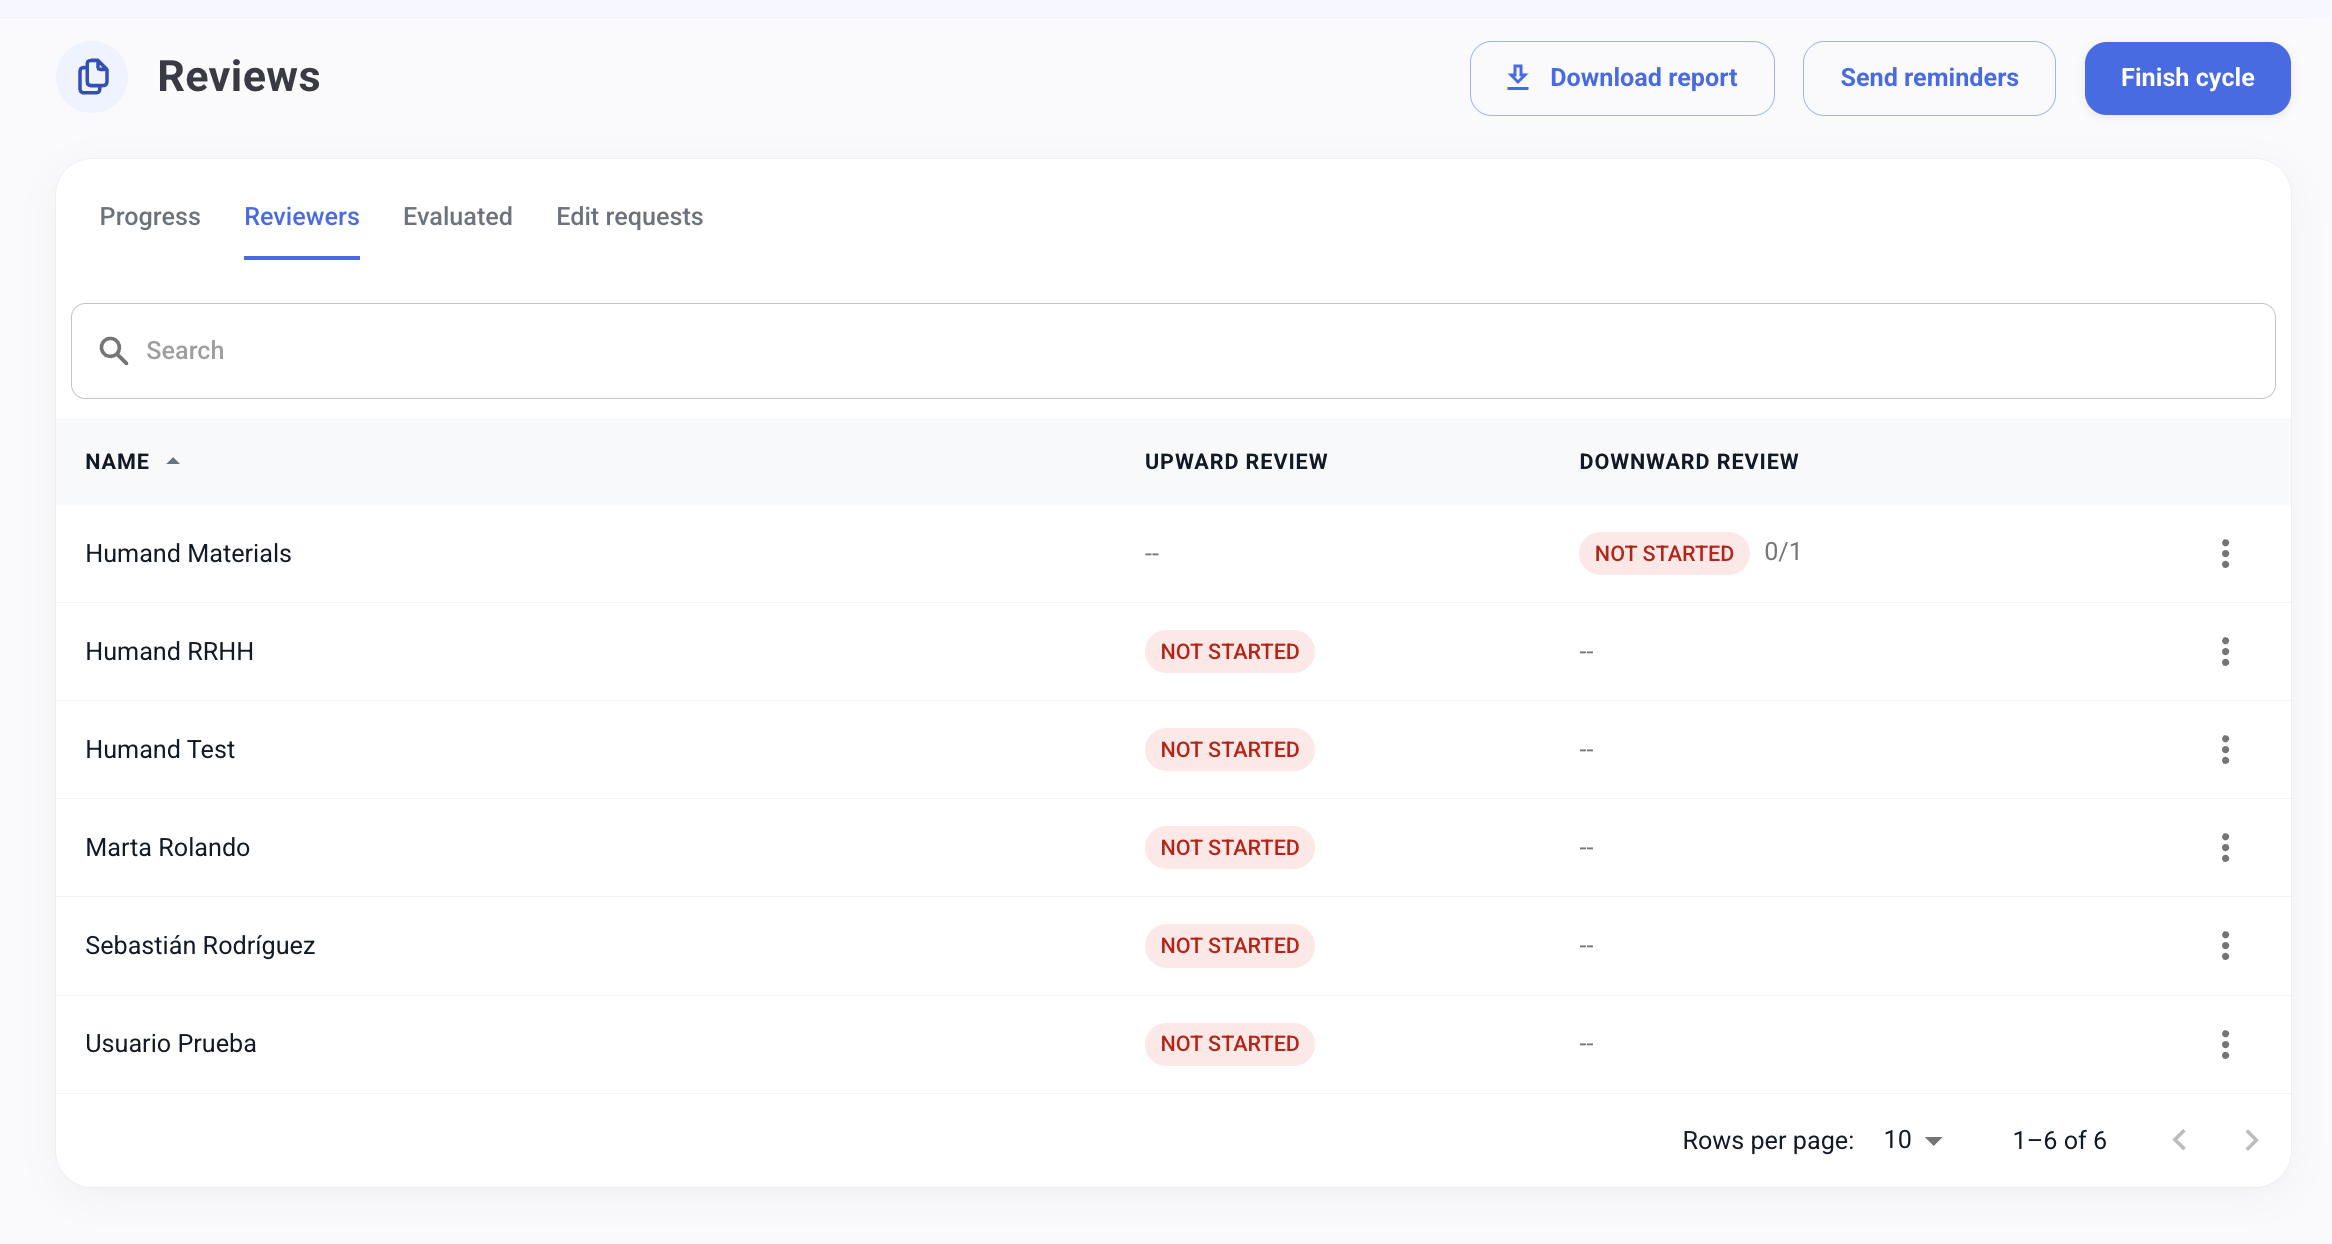Go to the previous page arrow
This screenshot has width=2332, height=1244.
tap(2180, 1140)
